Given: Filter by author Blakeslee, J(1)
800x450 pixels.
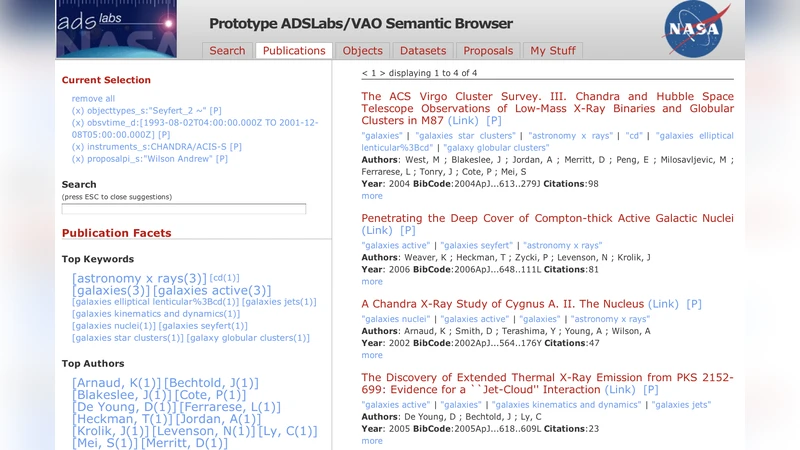Looking at the screenshot, I should [122, 395].
